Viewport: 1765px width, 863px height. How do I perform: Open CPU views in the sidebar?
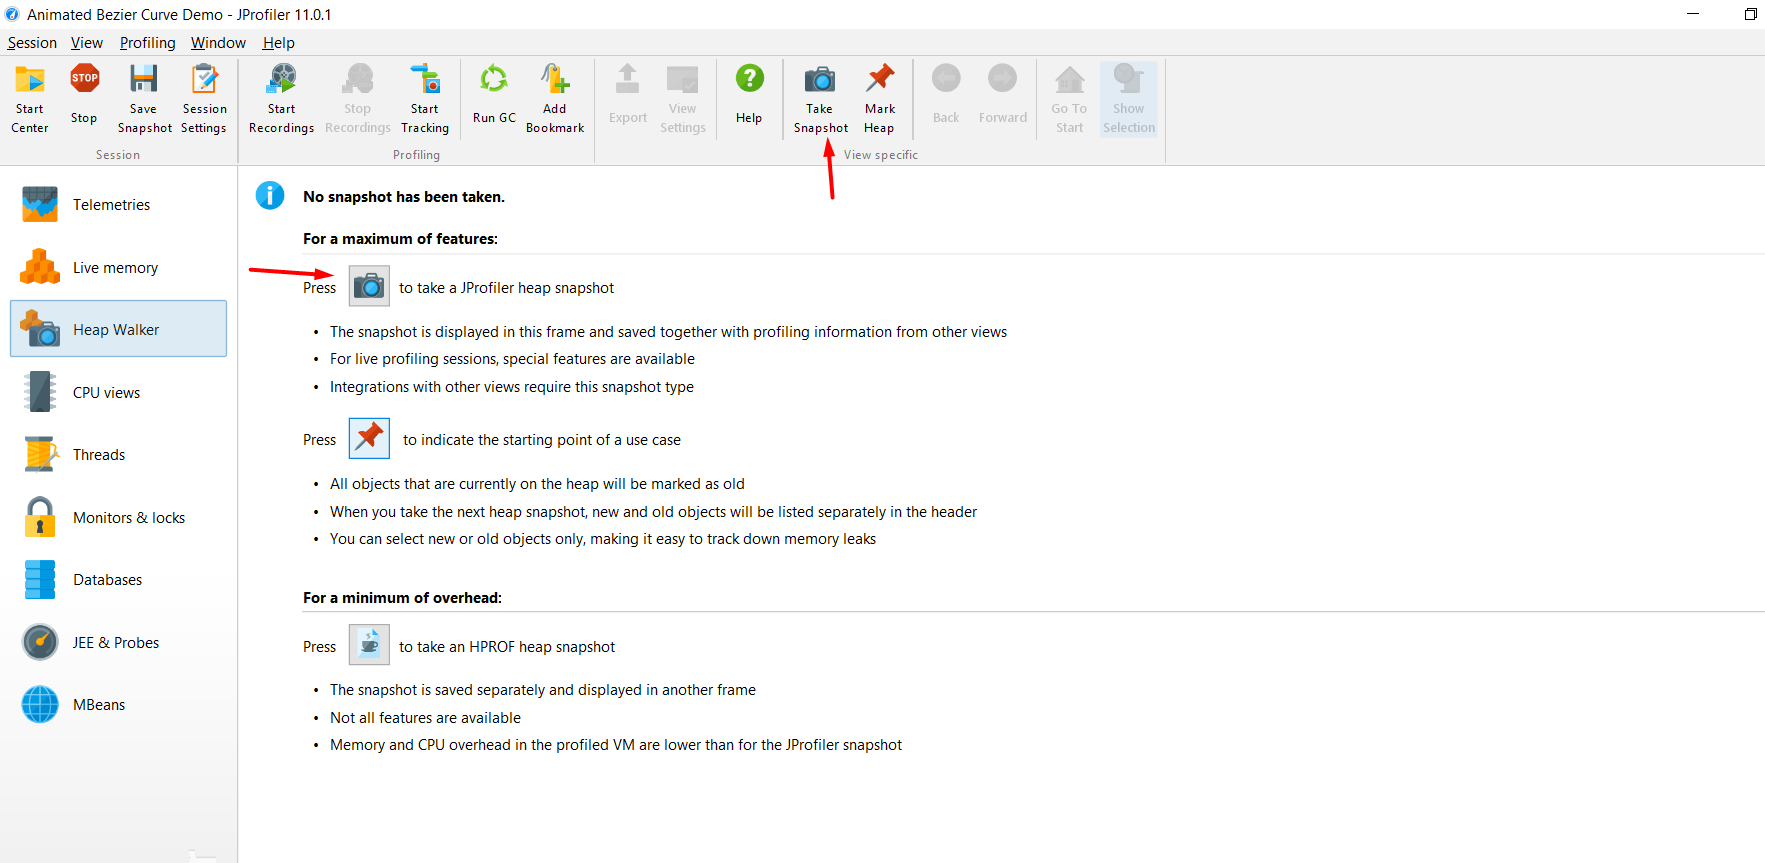(119, 393)
